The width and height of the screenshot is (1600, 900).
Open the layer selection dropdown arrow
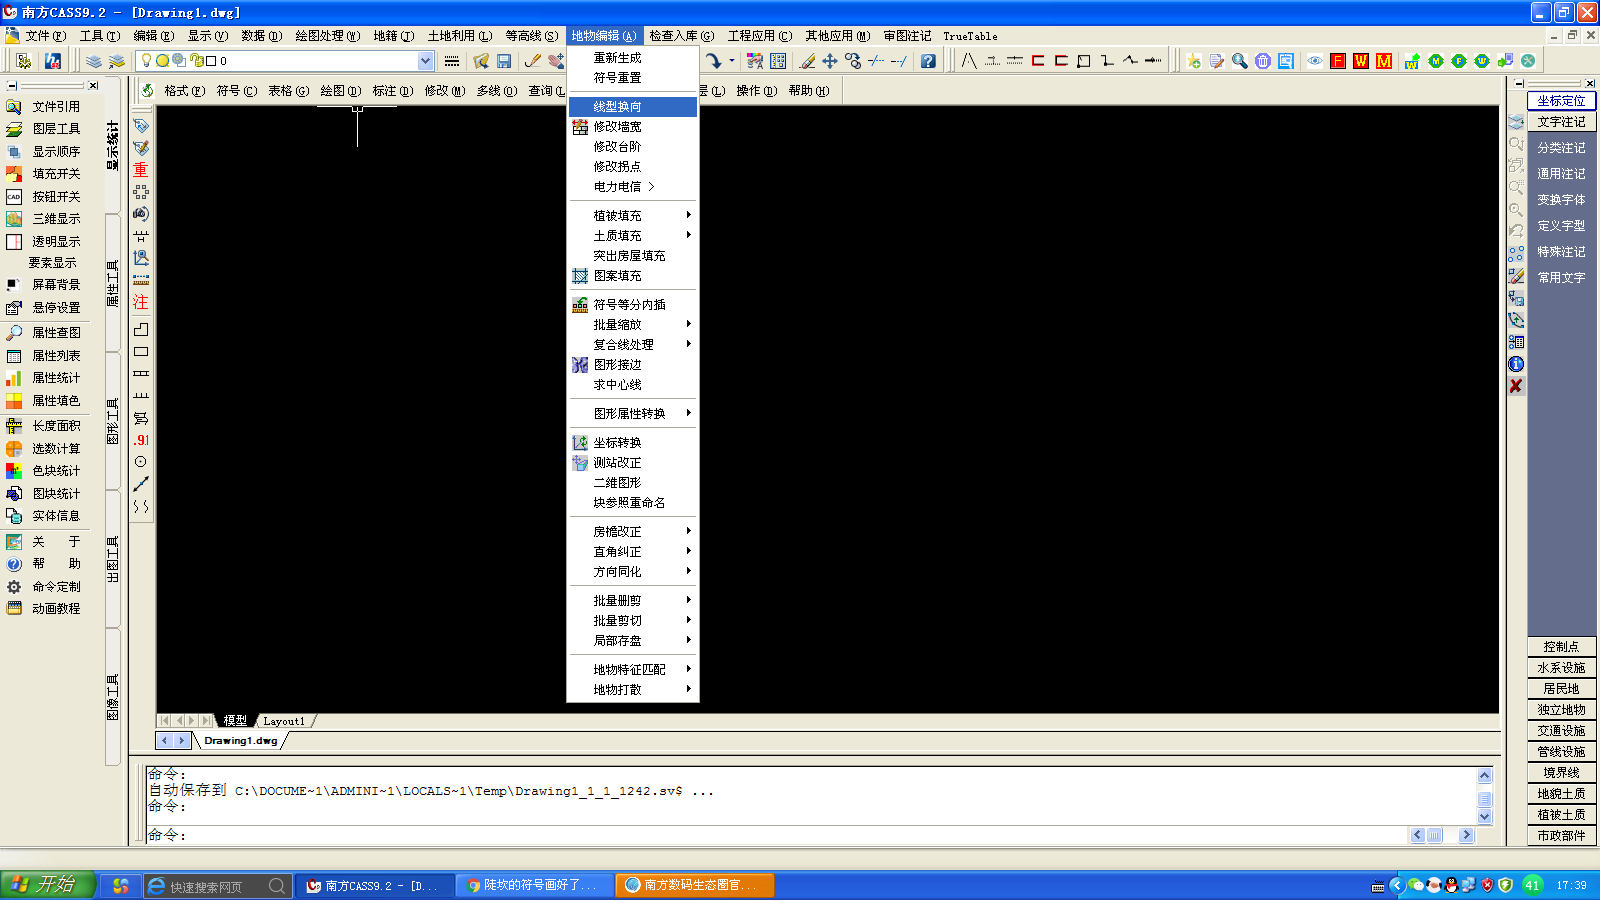[x=425, y=61]
